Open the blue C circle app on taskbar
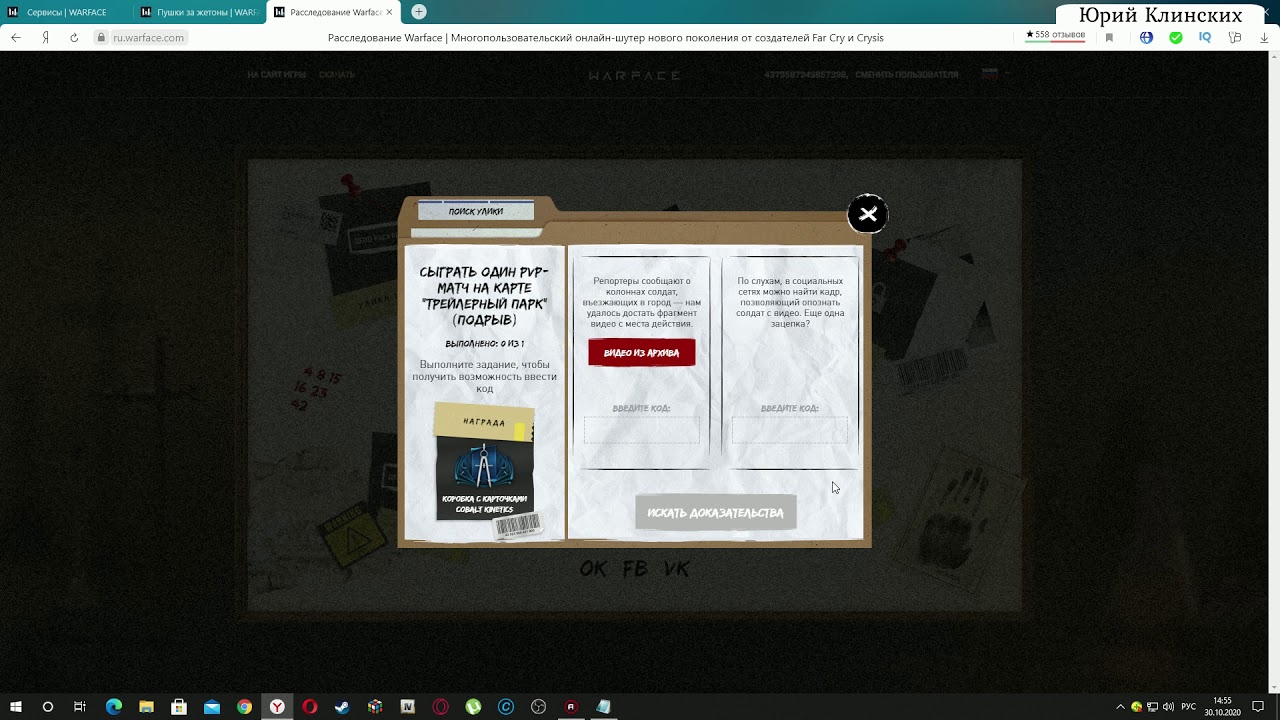The width and height of the screenshot is (1280, 720). [506, 707]
